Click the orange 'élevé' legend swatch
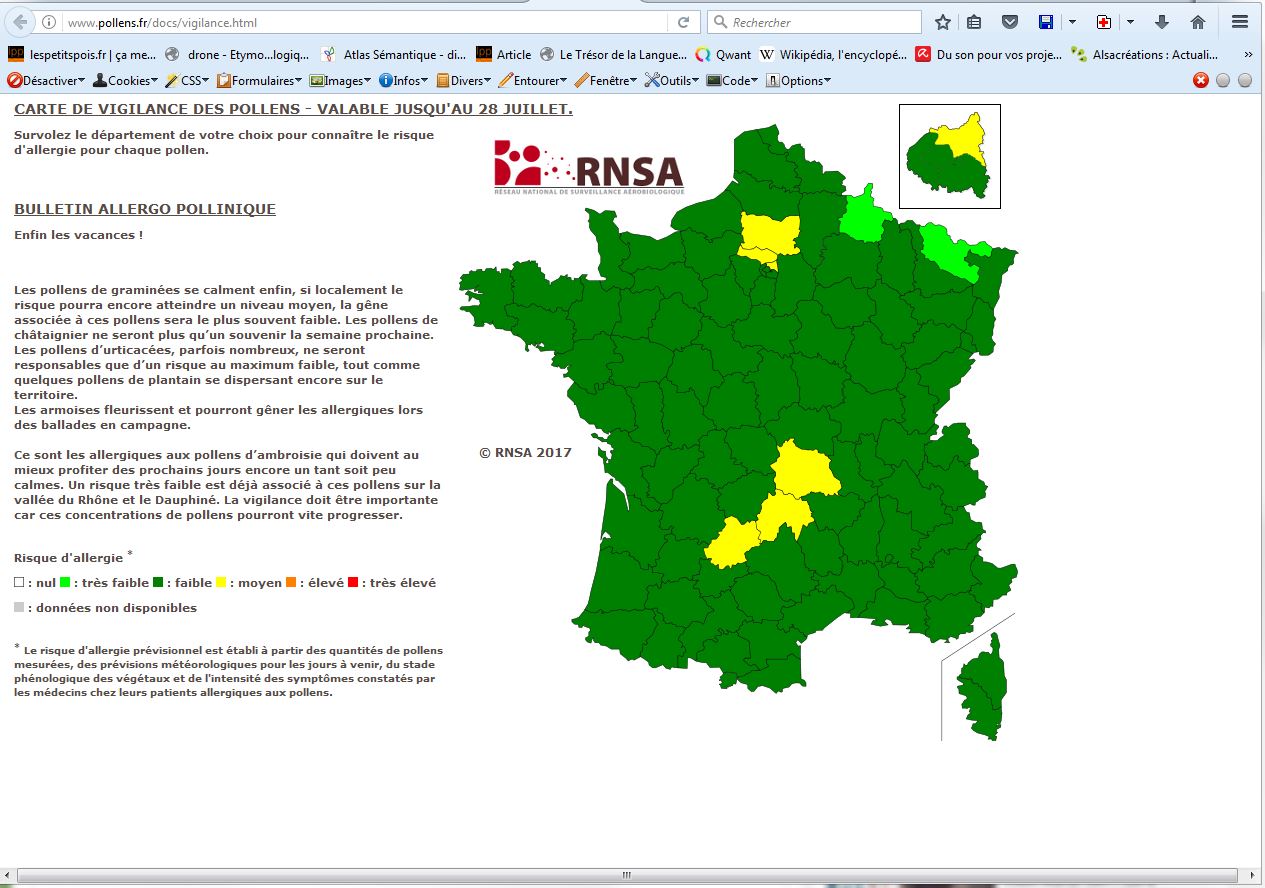This screenshot has height=888, width=1265. 290,582
